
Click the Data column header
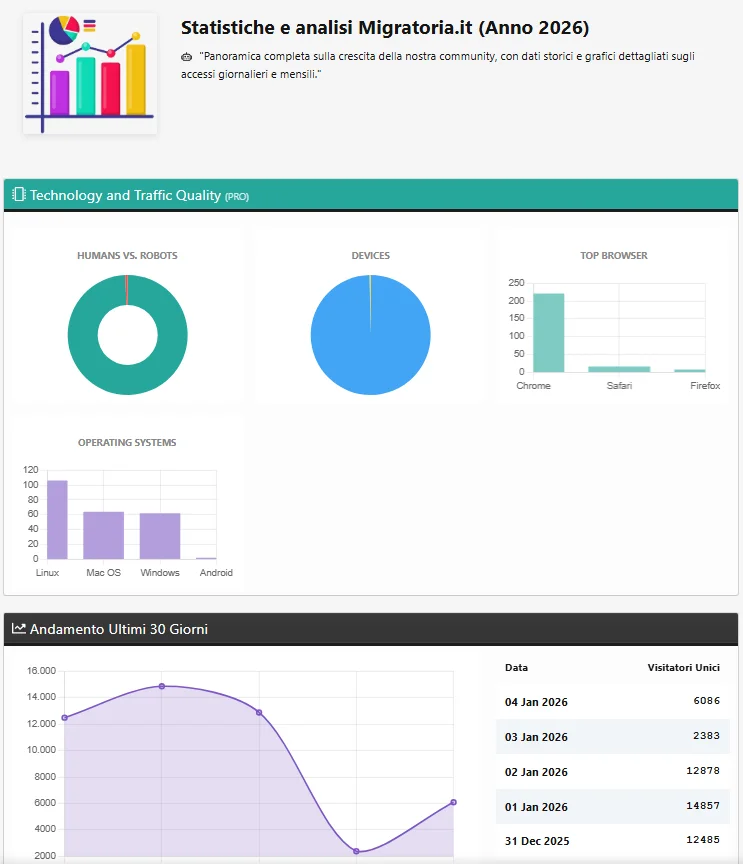click(516, 667)
